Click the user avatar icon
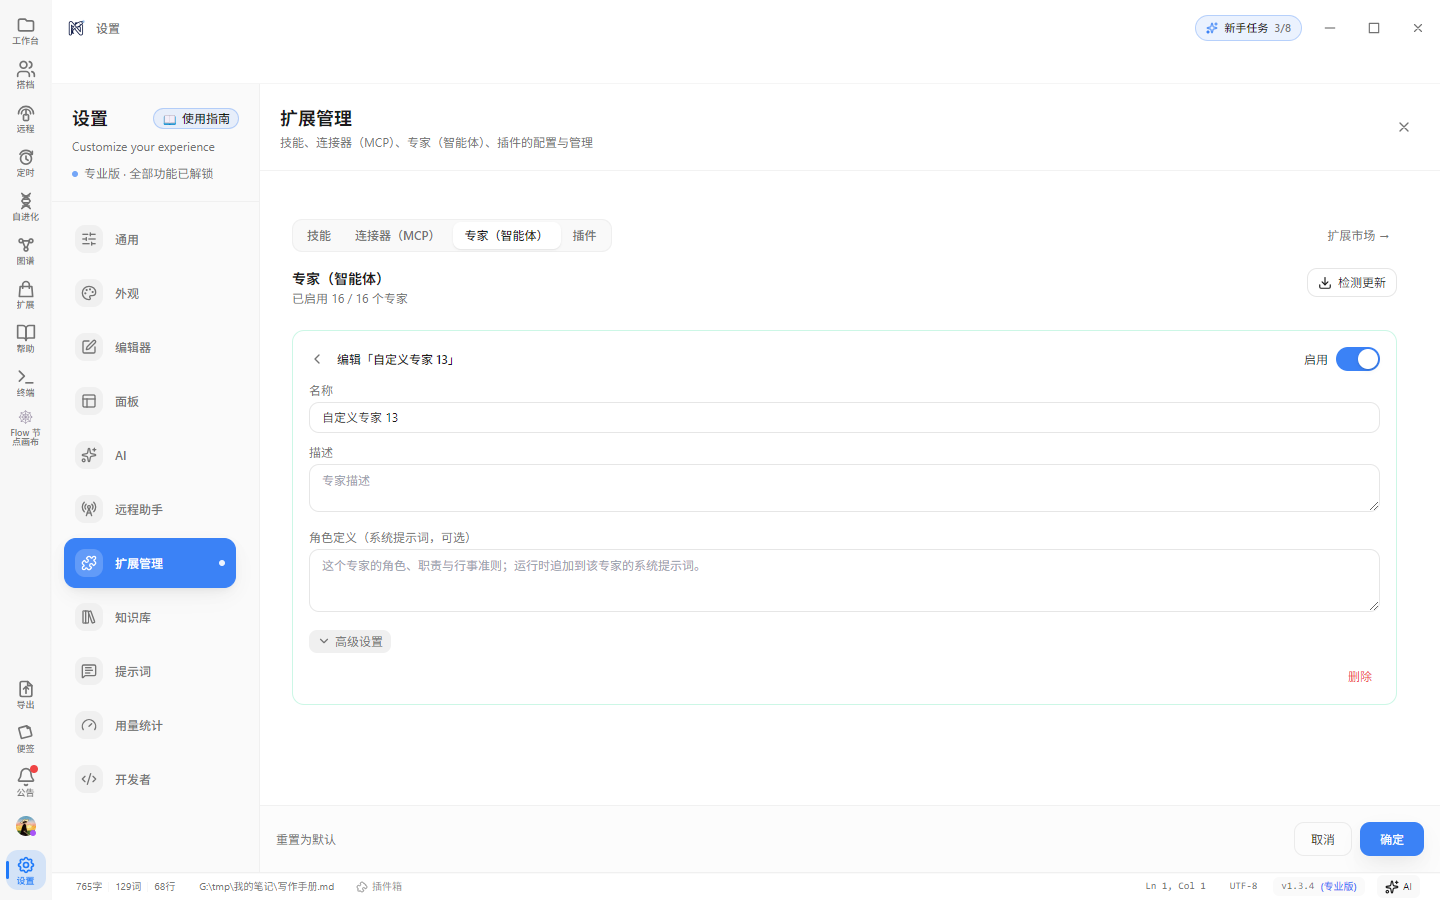Image resolution: width=1440 pixels, height=900 pixels. [x=26, y=826]
